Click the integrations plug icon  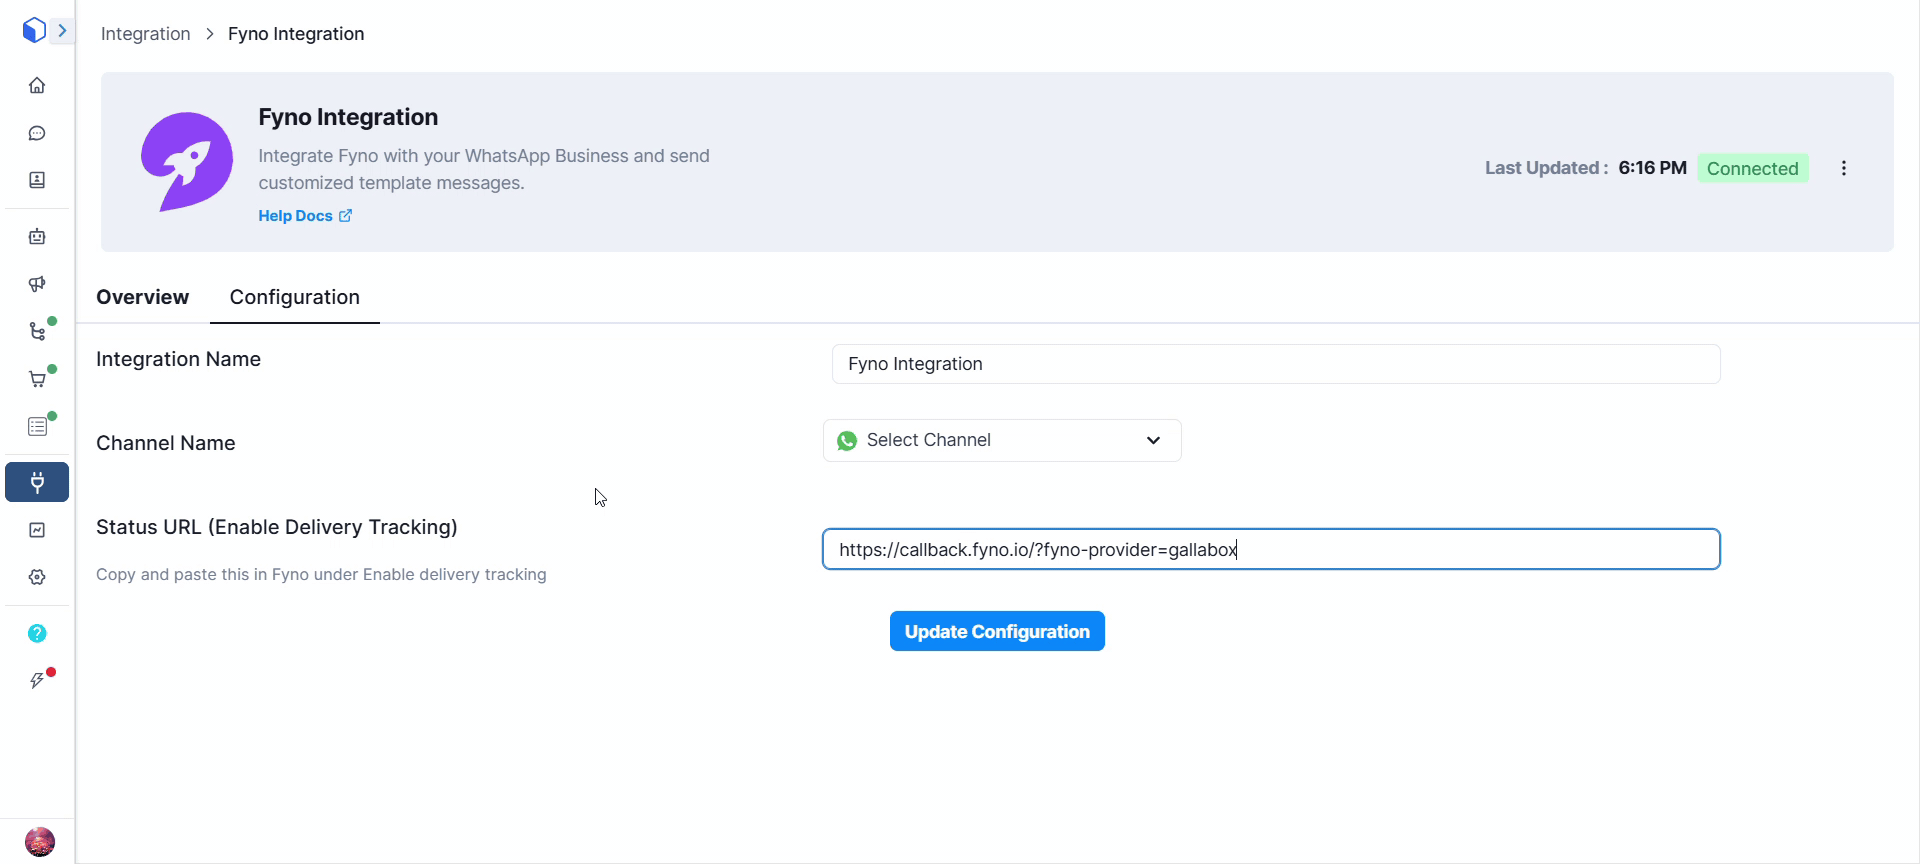click(37, 482)
